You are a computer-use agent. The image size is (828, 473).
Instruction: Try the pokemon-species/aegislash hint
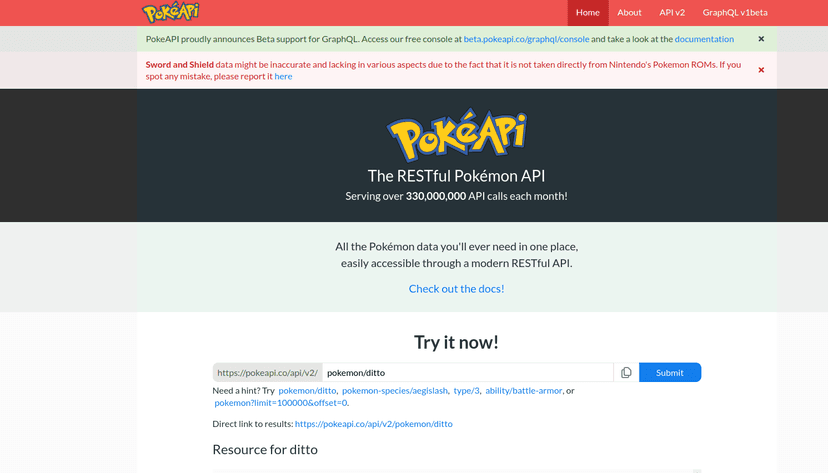click(394, 391)
